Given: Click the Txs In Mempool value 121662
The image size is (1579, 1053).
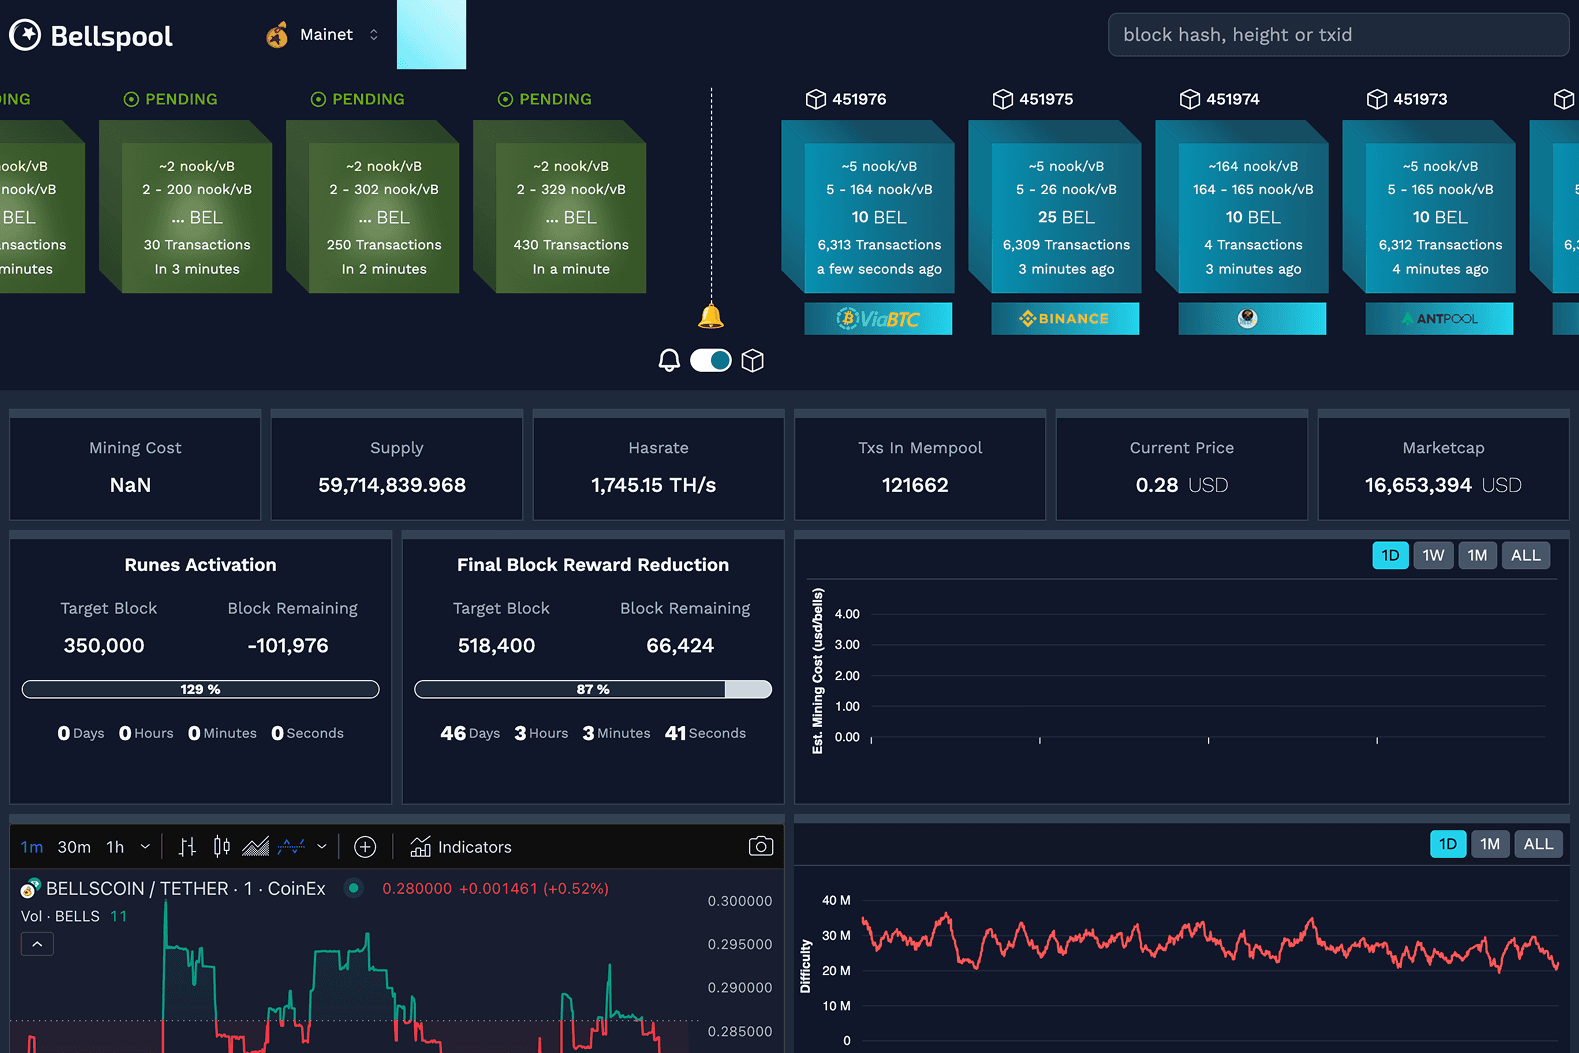Looking at the screenshot, I should click(915, 485).
